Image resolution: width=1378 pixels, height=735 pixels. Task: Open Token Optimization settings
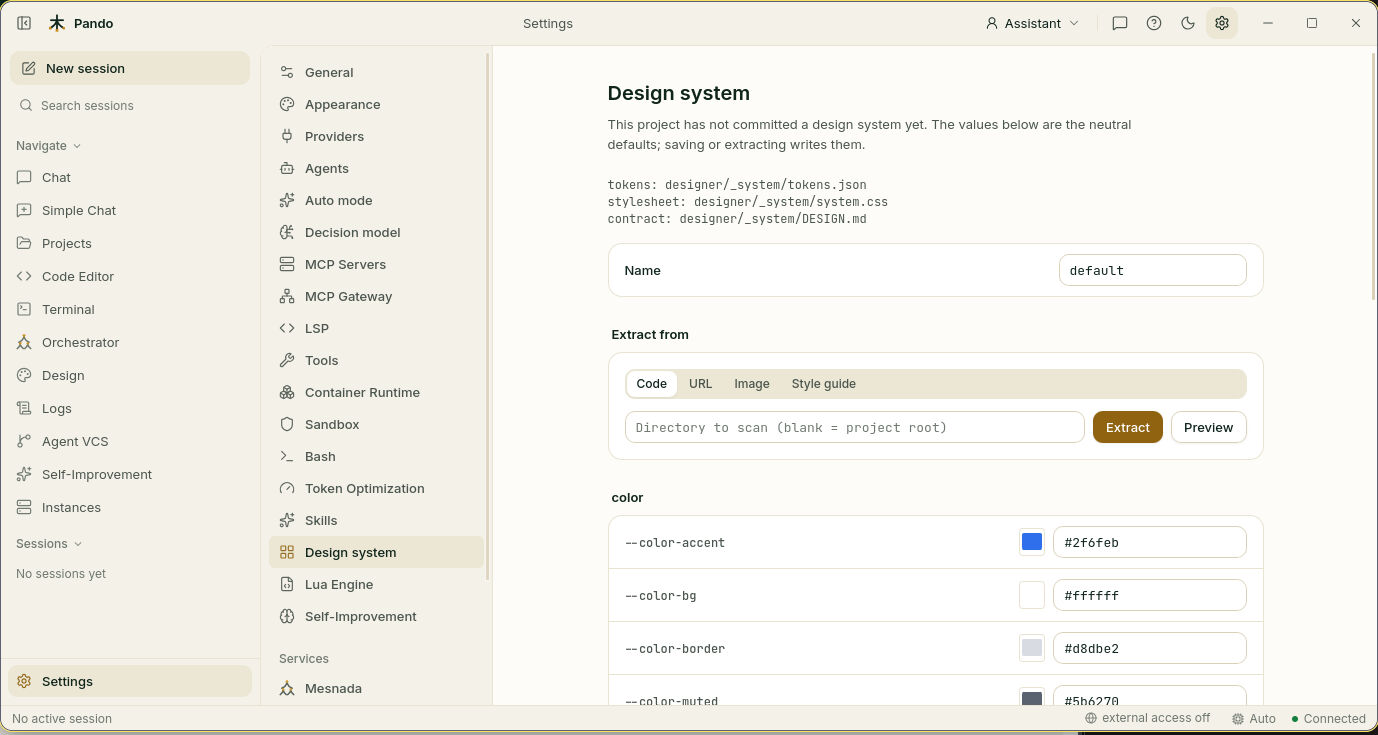pyautogui.click(x=376, y=488)
